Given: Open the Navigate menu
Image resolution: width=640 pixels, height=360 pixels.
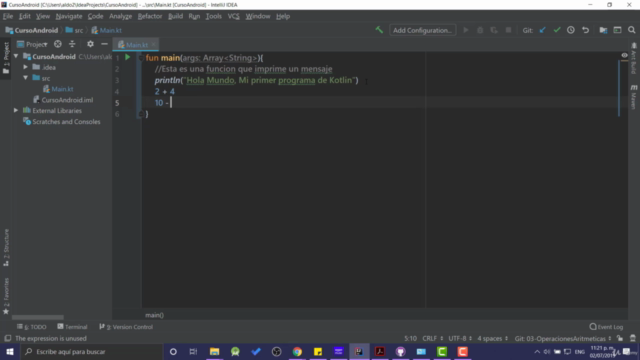Looking at the screenshot, I should [x=69, y=16].
